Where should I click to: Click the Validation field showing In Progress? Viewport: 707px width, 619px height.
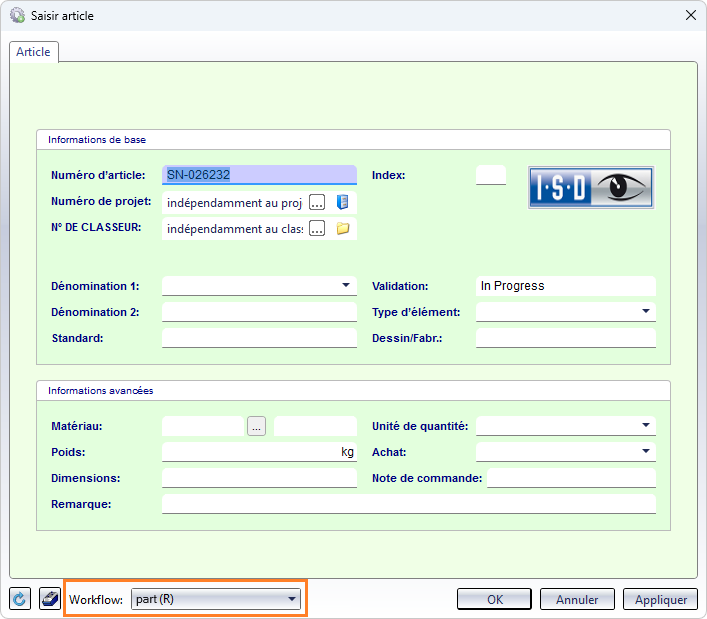pyautogui.click(x=566, y=286)
